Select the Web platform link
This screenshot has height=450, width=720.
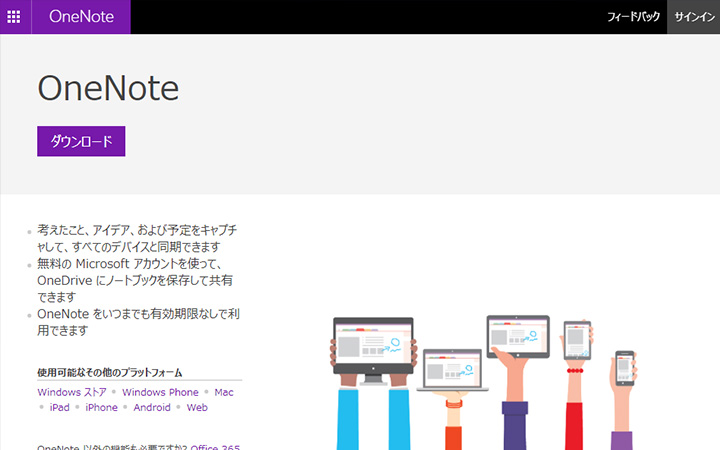197,407
